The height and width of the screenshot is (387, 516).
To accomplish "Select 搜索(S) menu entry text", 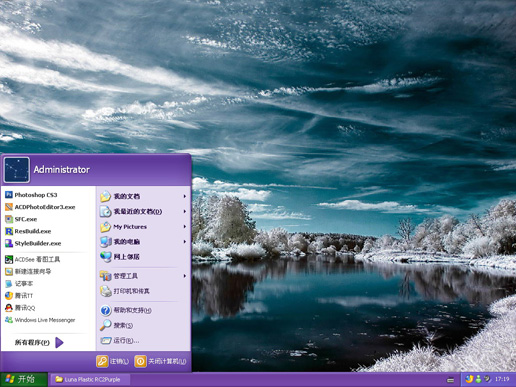I will (123, 325).
